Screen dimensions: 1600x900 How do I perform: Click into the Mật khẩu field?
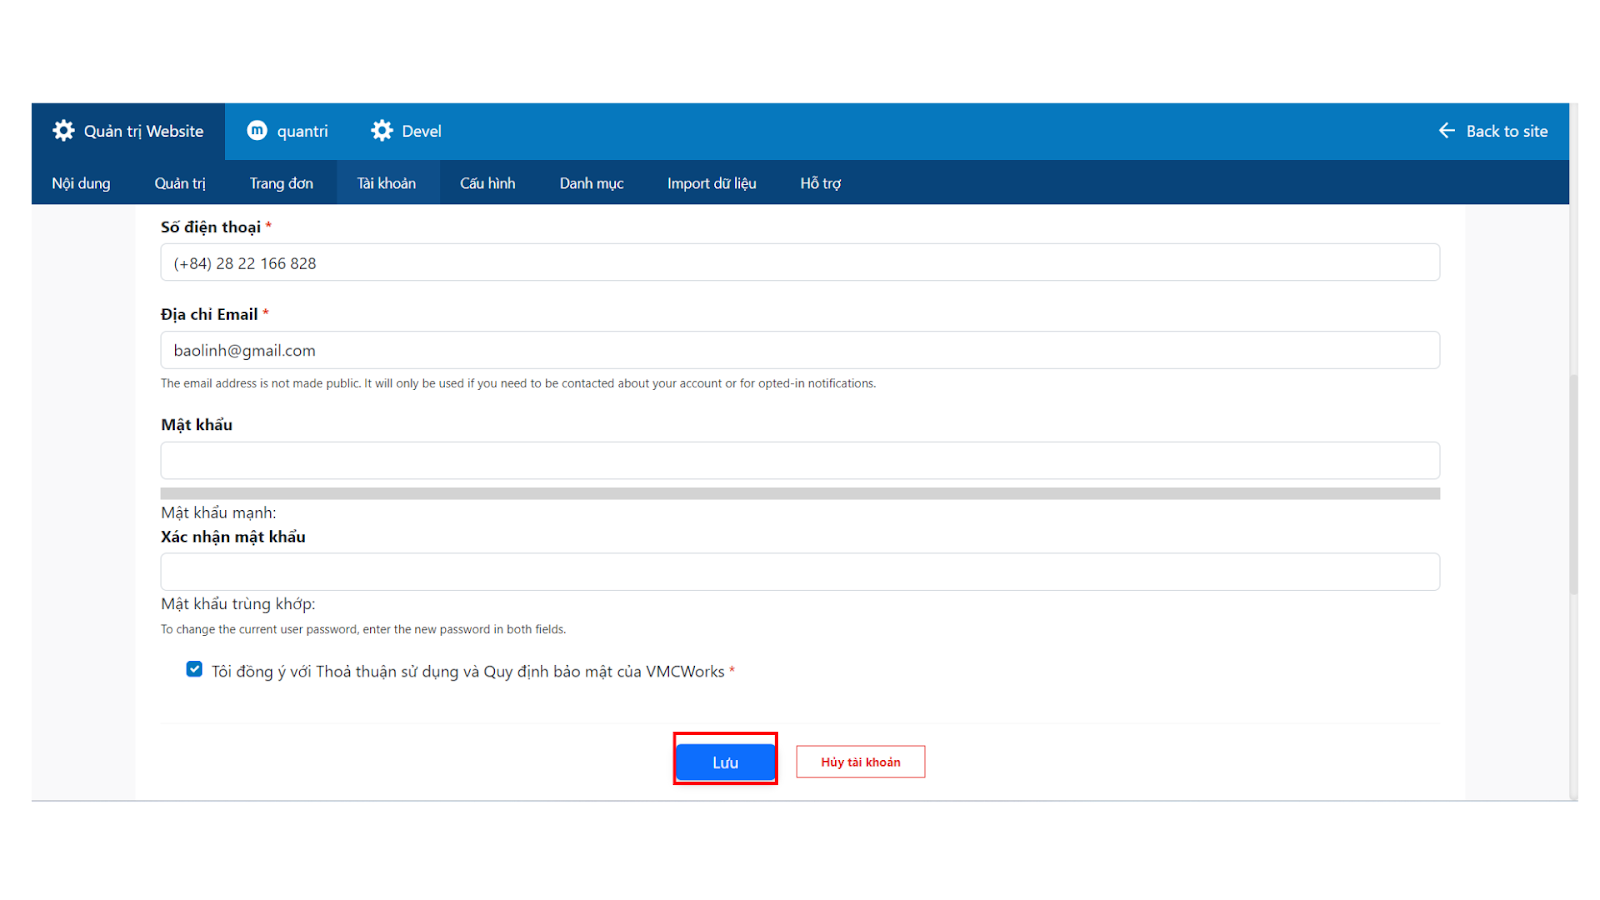click(800, 461)
